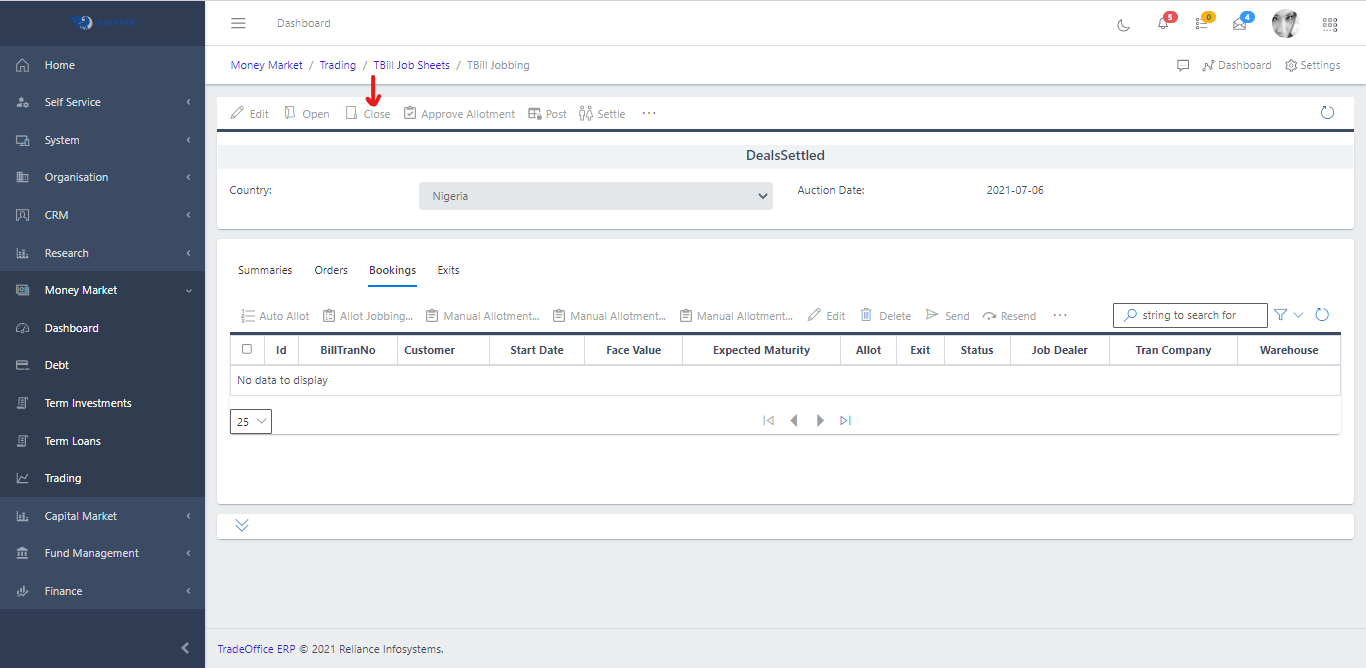Open the Country dropdown showing Nigeria
The image size is (1366, 668).
point(595,196)
